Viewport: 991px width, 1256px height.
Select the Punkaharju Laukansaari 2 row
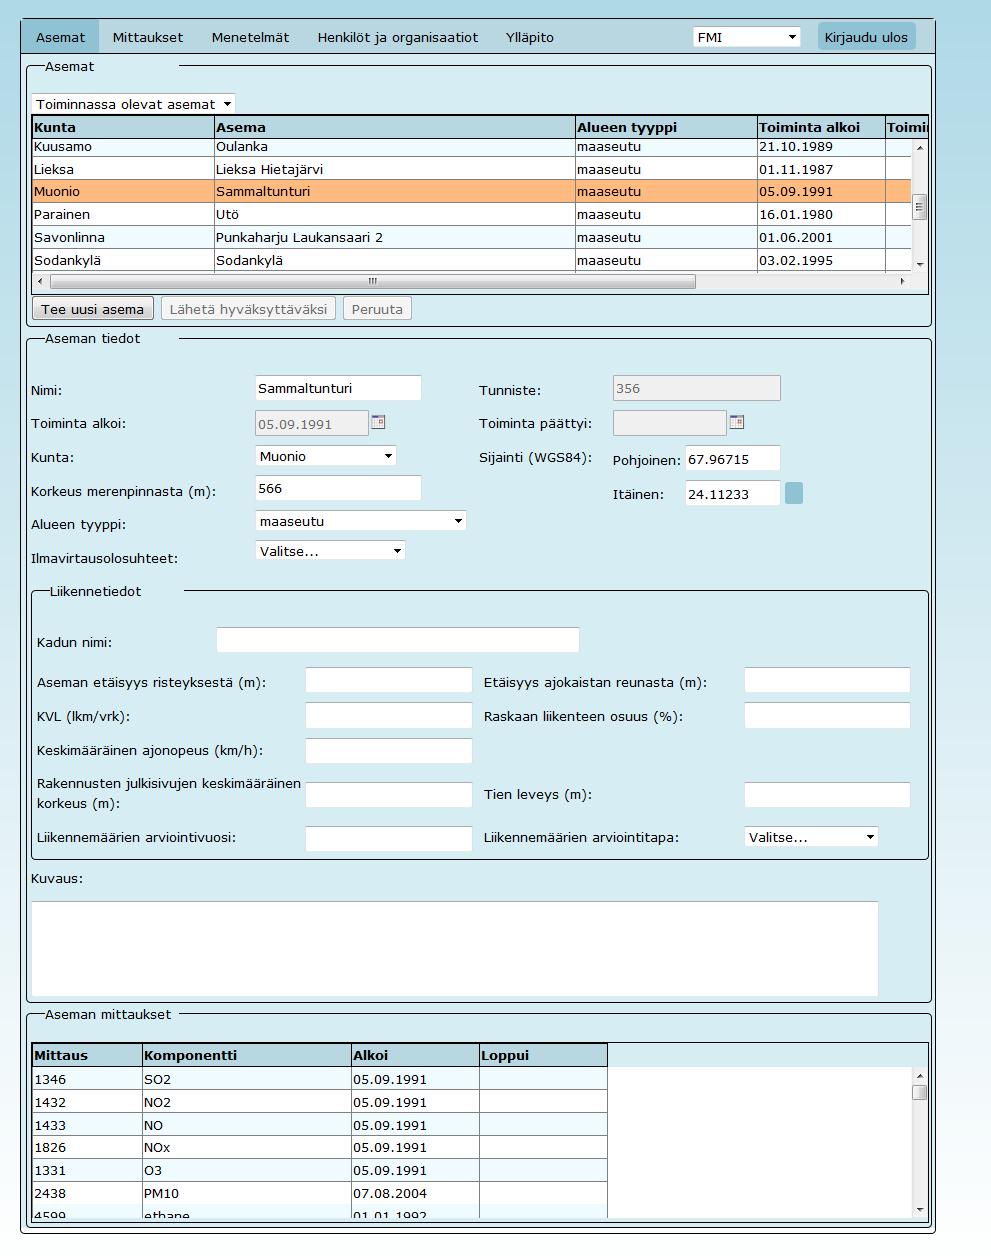point(472,237)
